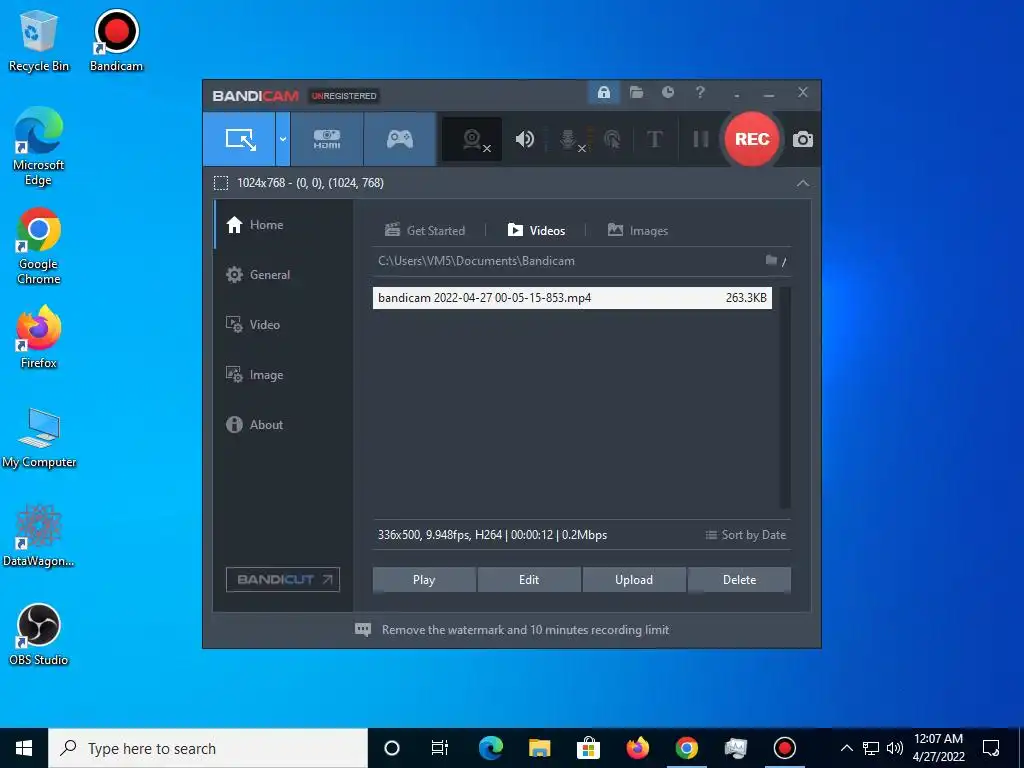Click the pause recording icon

point(701,139)
